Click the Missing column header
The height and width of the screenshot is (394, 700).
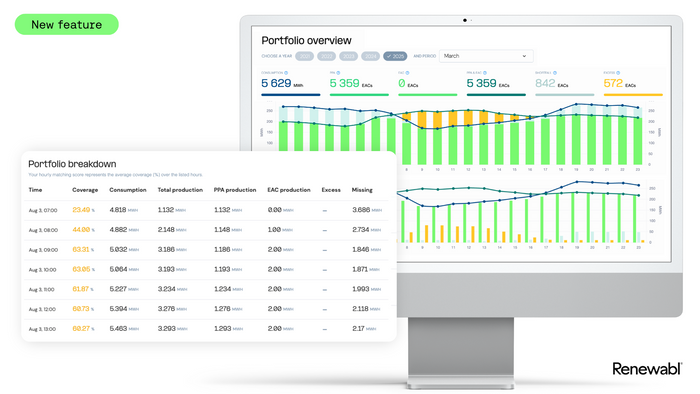pyautogui.click(x=362, y=190)
